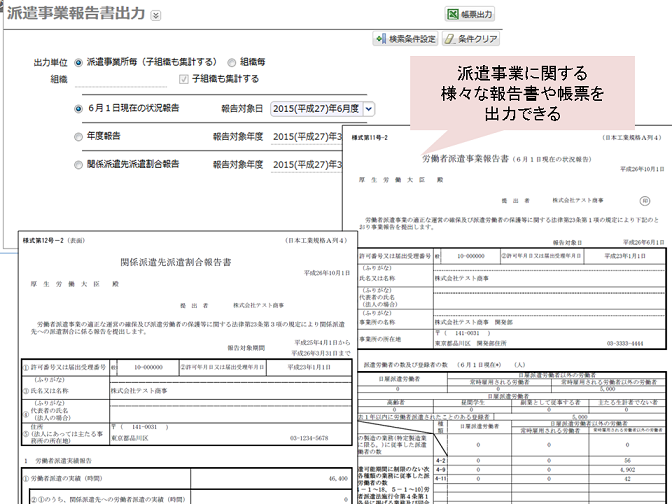Open 報告対象年度 dropdown in 関係派遣先派遣割合報告 row
Screen dimensions: 672x504
point(307,165)
